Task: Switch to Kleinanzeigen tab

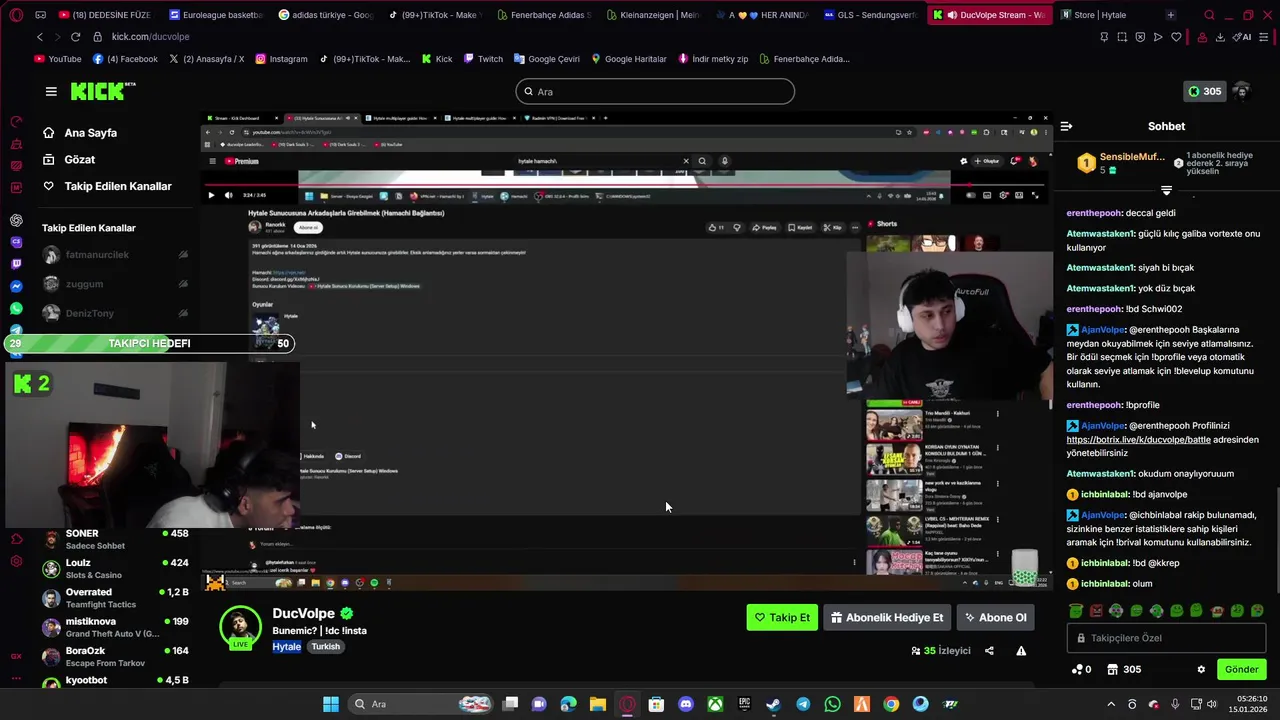Action: (x=652, y=15)
